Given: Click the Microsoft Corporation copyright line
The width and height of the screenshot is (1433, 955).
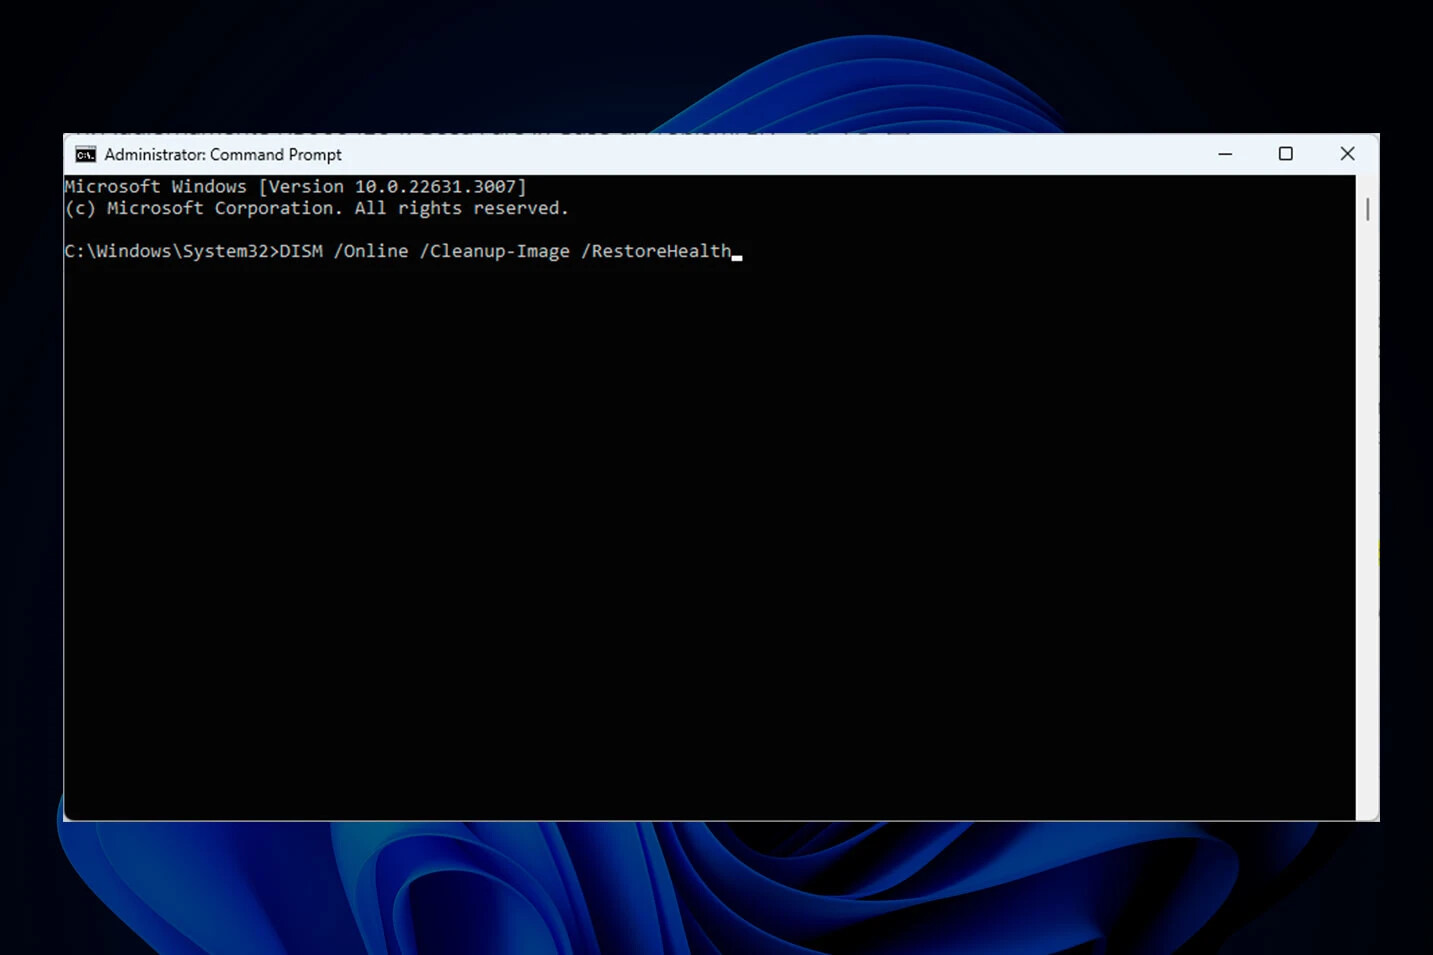Looking at the screenshot, I should (x=316, y=208).
